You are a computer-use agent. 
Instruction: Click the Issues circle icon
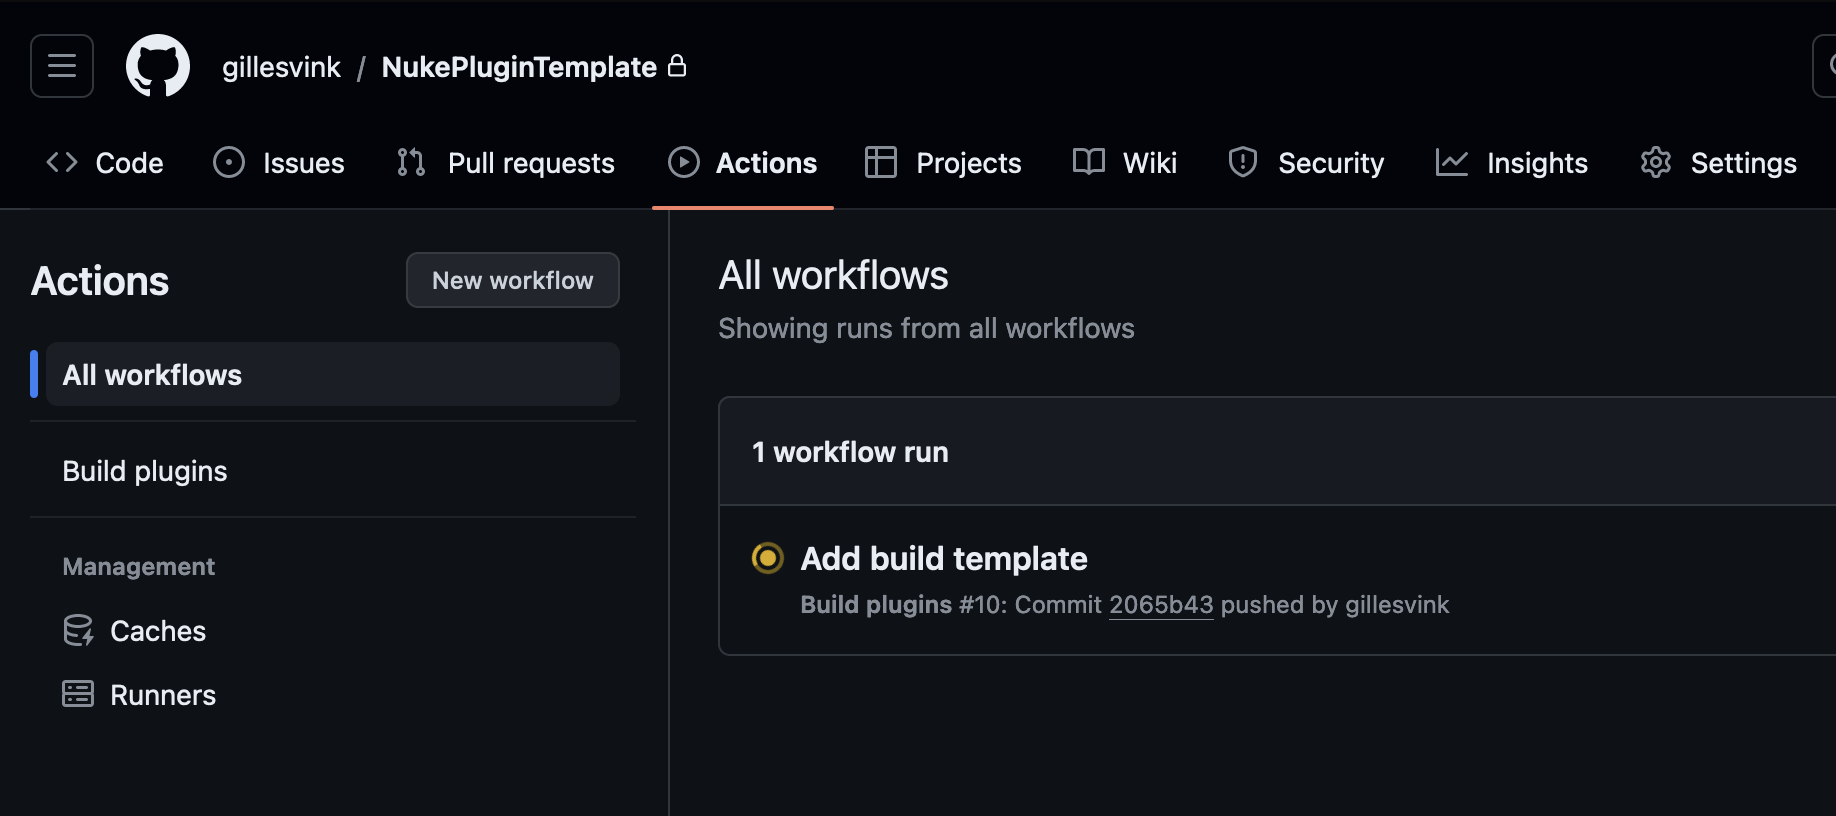coord(229,162)
